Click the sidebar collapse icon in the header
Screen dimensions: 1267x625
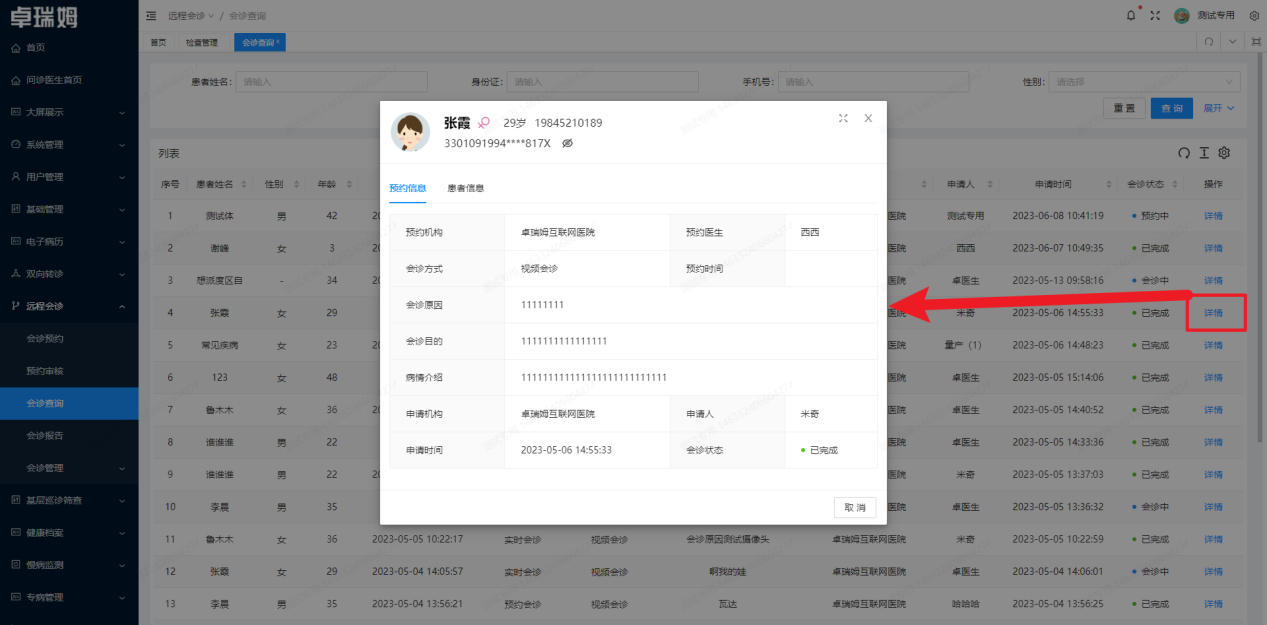(151, 16)
